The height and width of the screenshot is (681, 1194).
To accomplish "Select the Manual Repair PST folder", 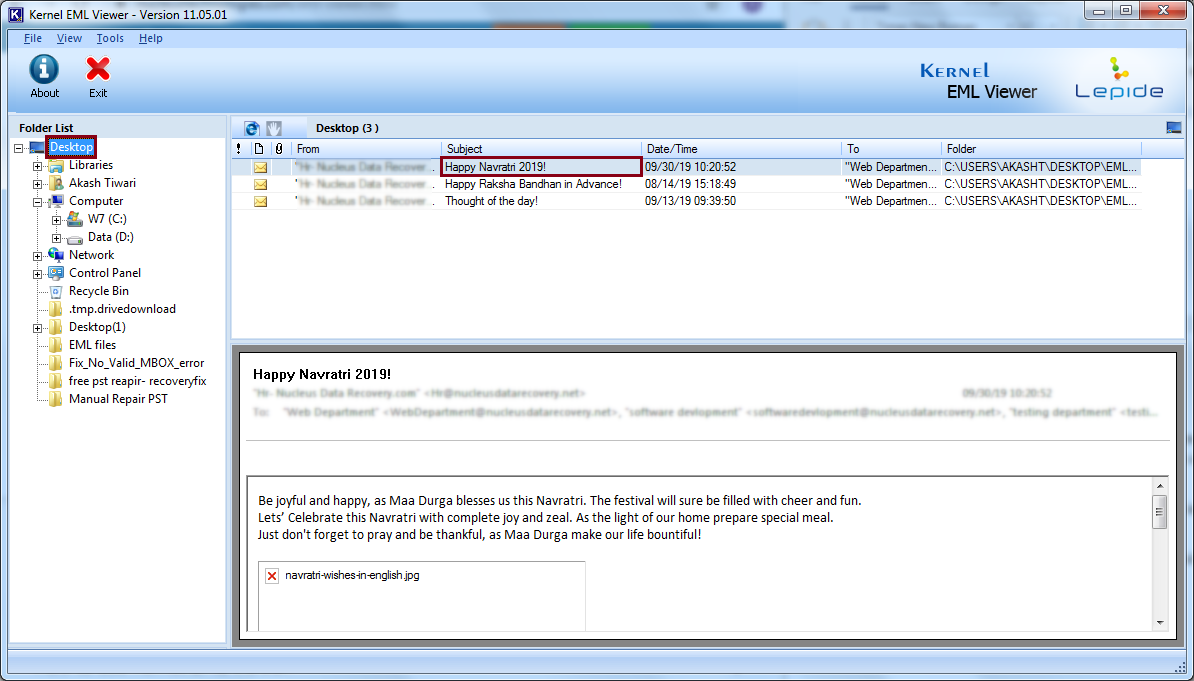I will coord(118,399).
